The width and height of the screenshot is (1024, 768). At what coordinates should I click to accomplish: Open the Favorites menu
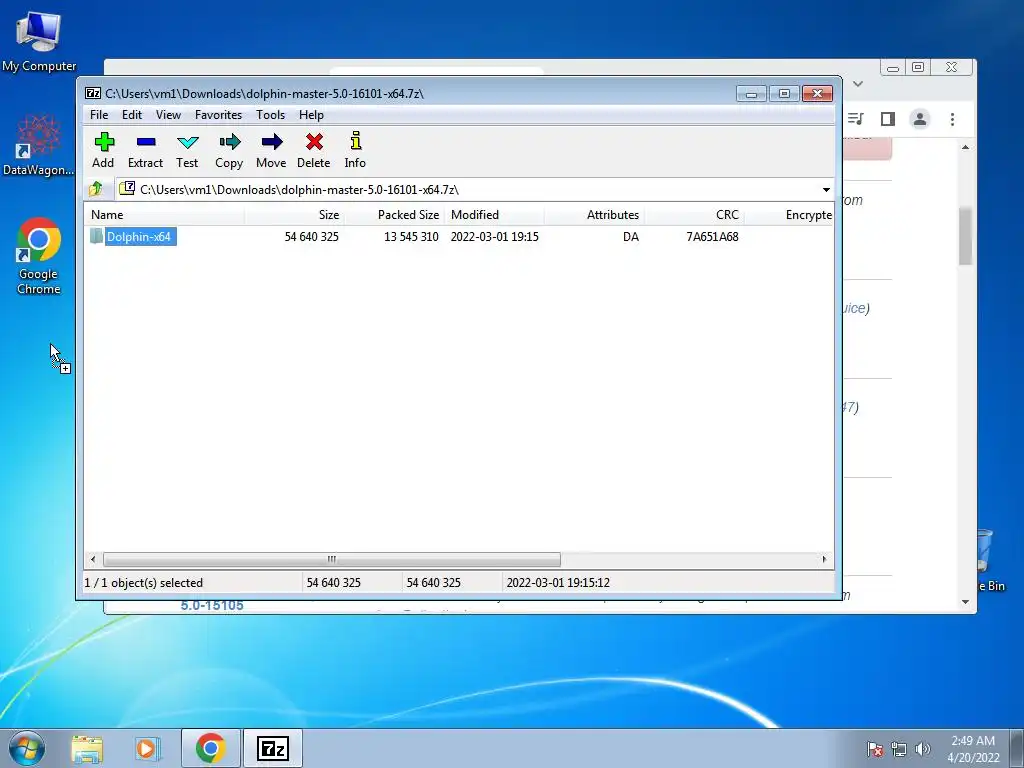[218, 115]
